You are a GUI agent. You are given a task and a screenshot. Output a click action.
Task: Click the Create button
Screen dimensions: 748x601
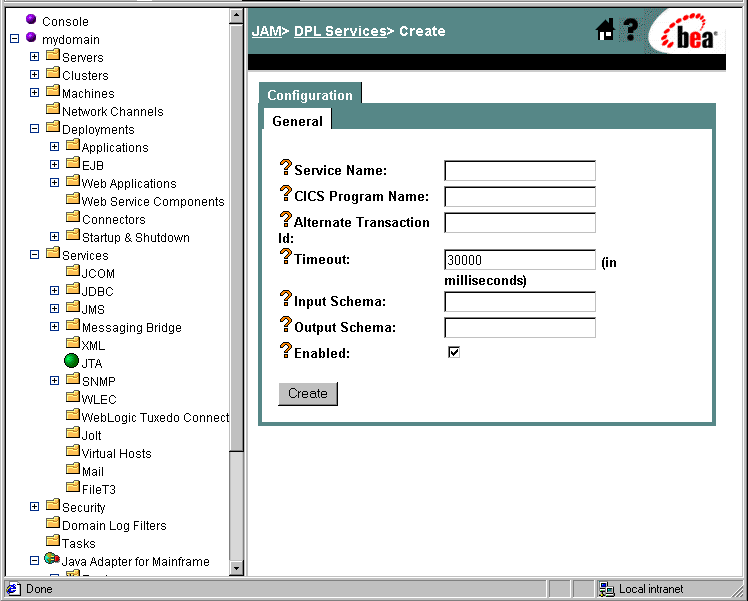click(308, 394)
